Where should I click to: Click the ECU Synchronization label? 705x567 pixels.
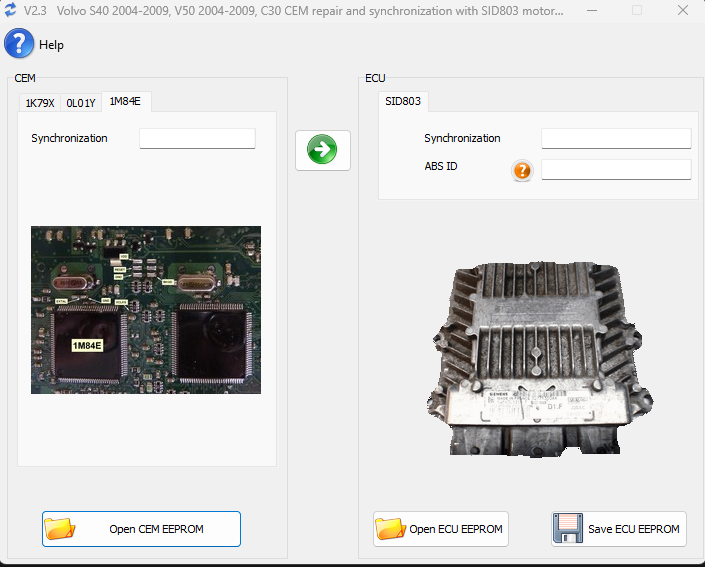pos(462,138)
